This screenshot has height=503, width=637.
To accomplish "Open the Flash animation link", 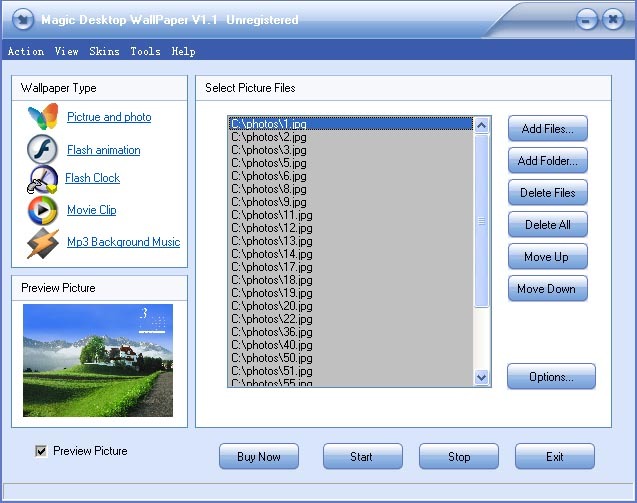I will [104, 150].
